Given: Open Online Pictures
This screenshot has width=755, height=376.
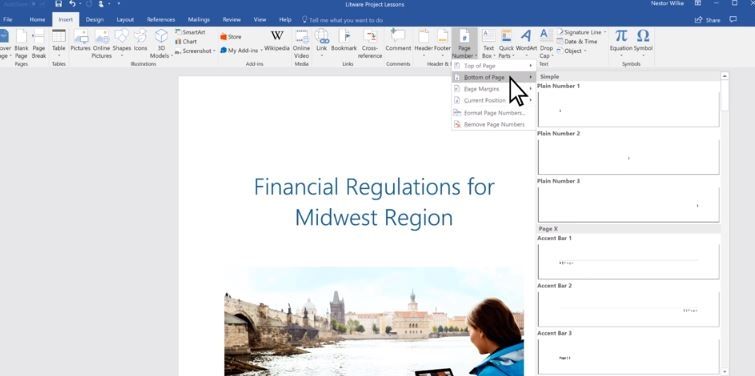Looking at the screenshot, I should pos(102,43).
